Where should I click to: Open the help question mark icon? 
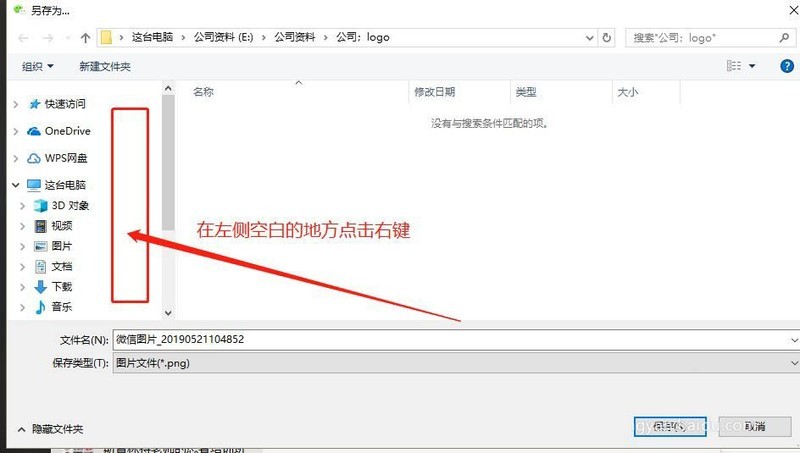pos(787,66)
